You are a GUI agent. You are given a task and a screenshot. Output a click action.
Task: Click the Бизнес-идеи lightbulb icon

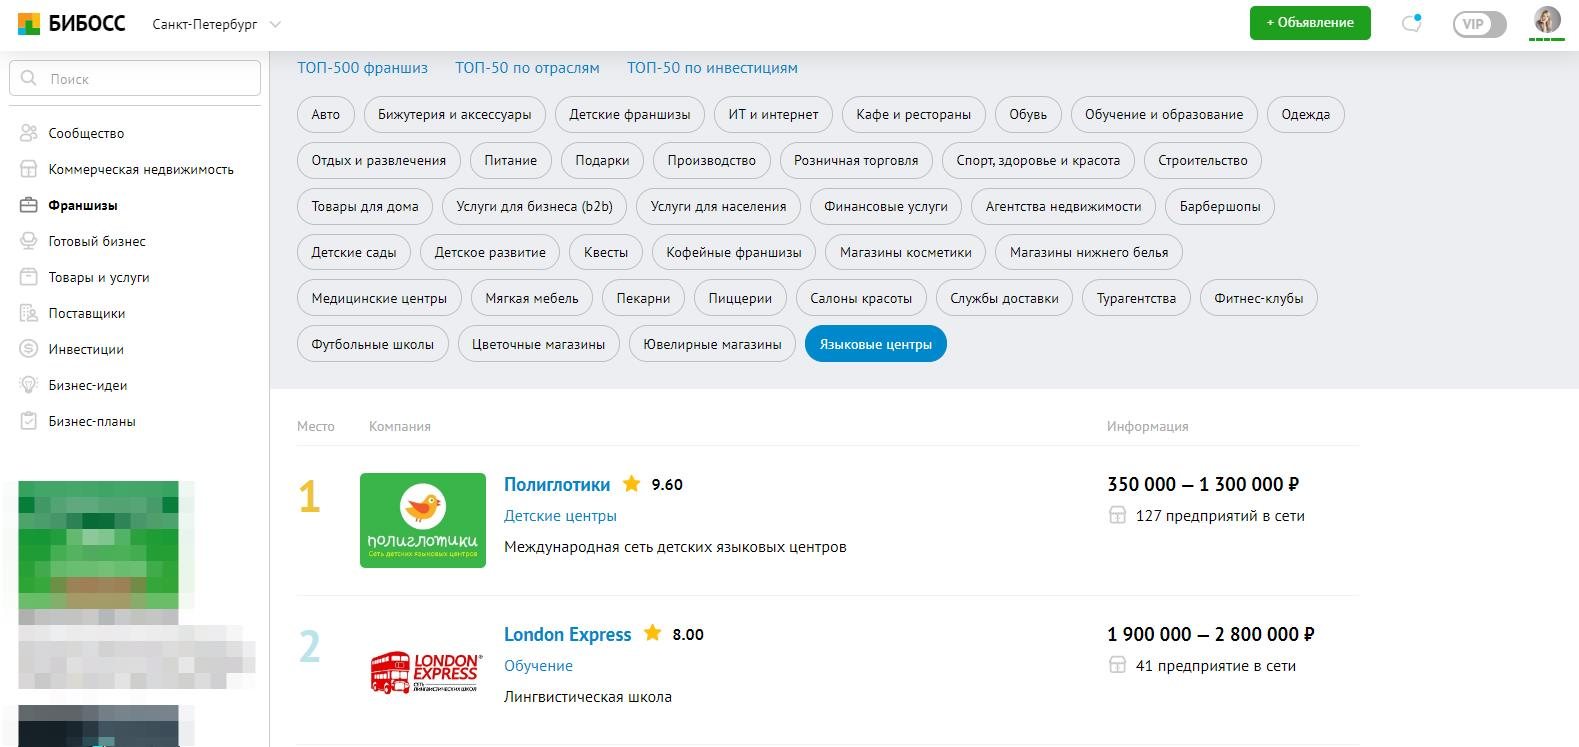(29, 385)
